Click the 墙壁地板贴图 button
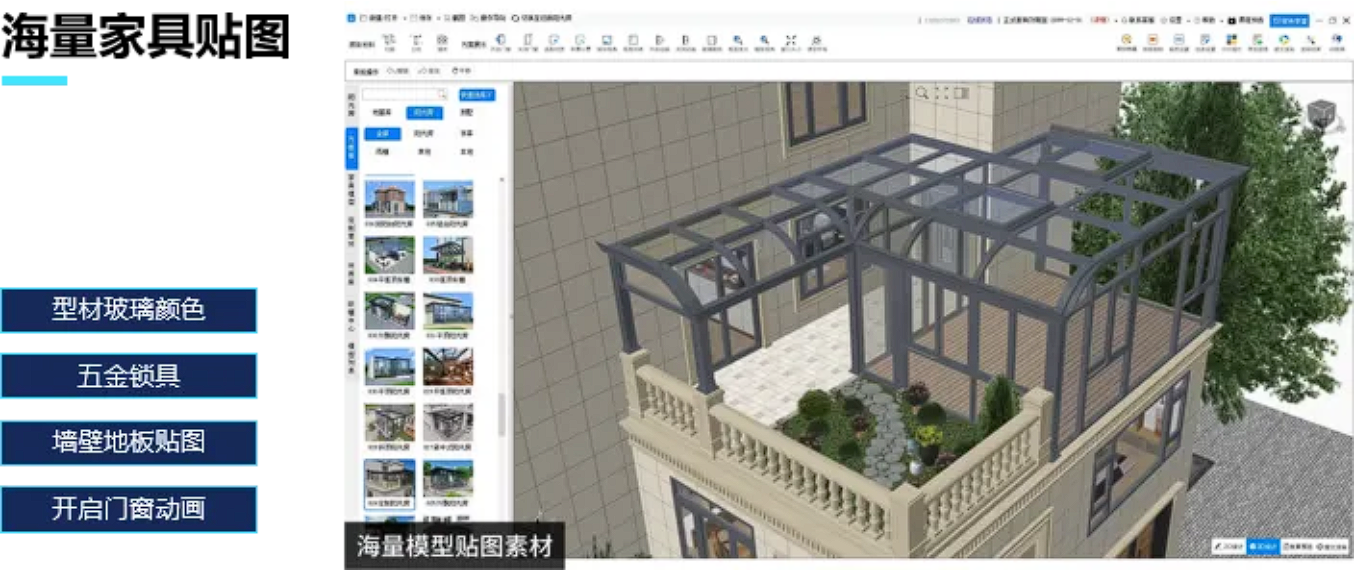Screen dimensions: 1354x570 (x=128, y=443)
